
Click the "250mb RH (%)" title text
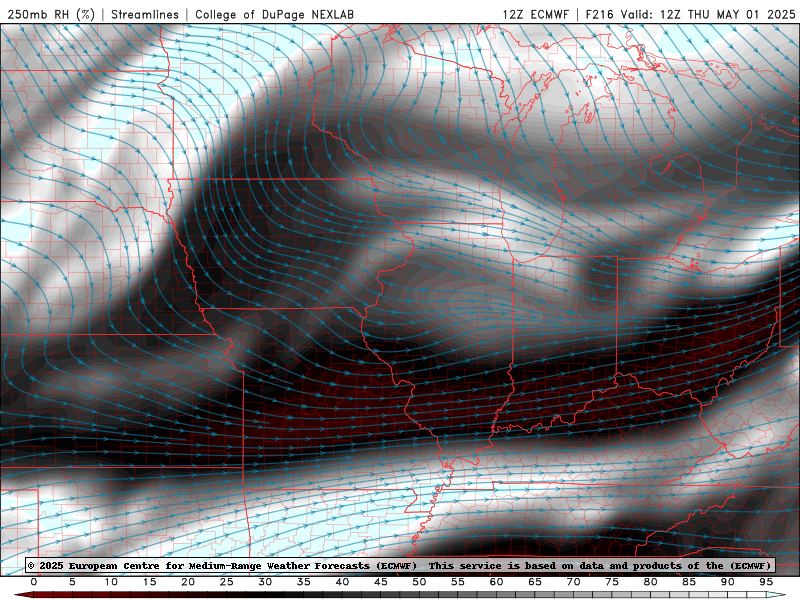click(x=51, y=14)
